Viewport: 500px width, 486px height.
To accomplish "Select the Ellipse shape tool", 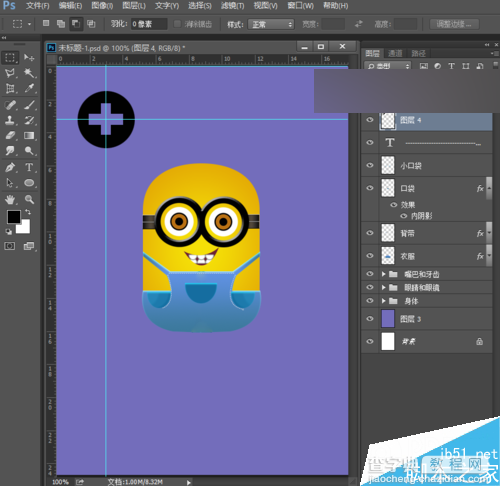I will 29,183.
